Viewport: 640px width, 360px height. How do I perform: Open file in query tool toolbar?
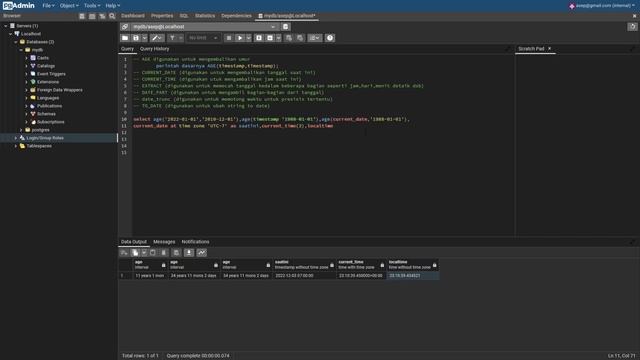(x=125, y=38)
